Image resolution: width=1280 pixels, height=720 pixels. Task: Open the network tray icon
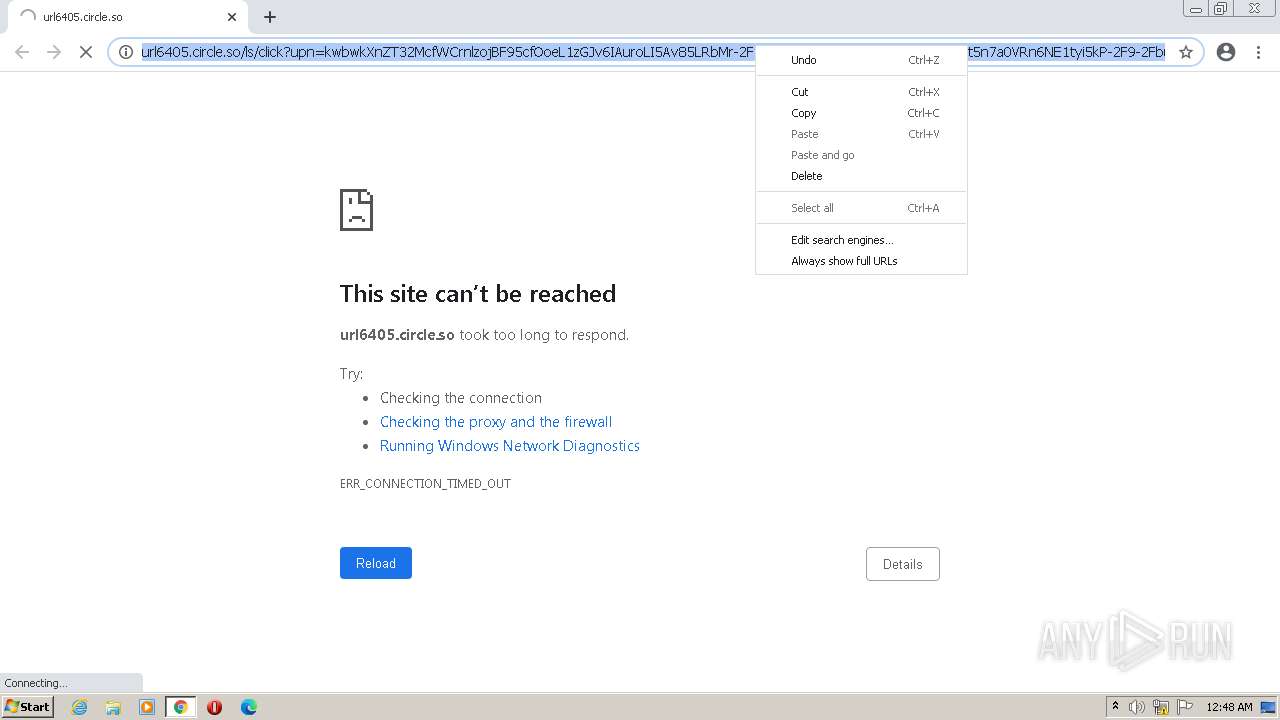click(x=1161, y=707)
